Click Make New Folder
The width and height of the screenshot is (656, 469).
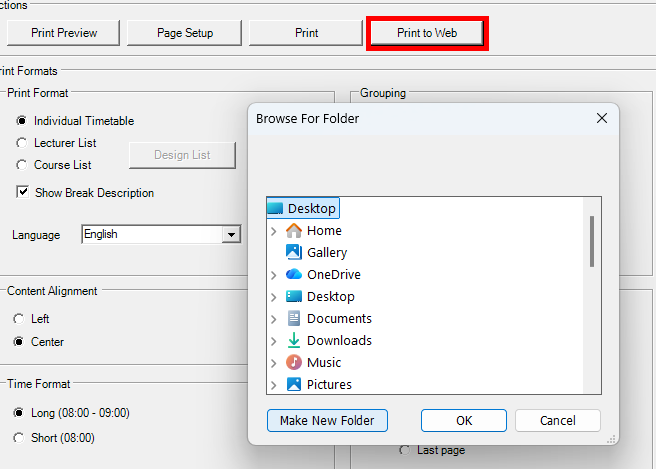[x=327, y=420]
